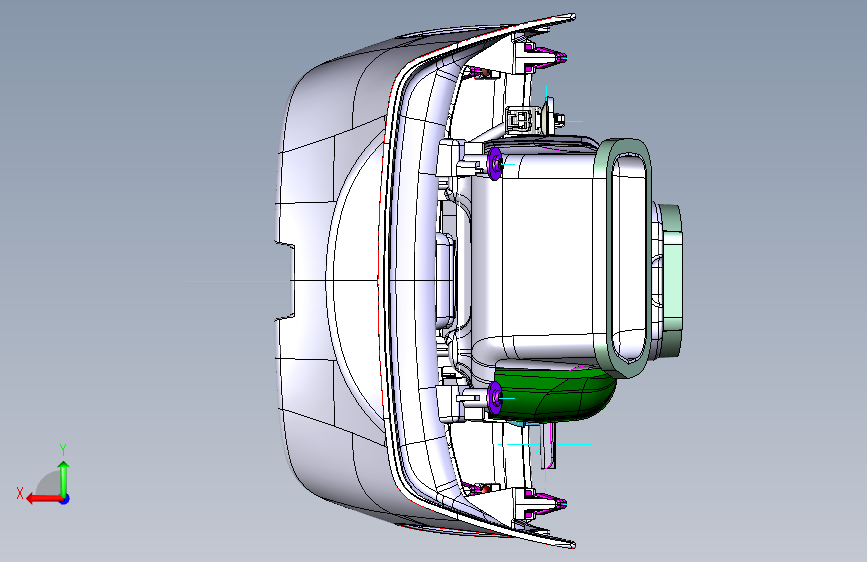Select the upper purple bolt washer
Screen dimensions: 867x562
click(x=494, y=163)
